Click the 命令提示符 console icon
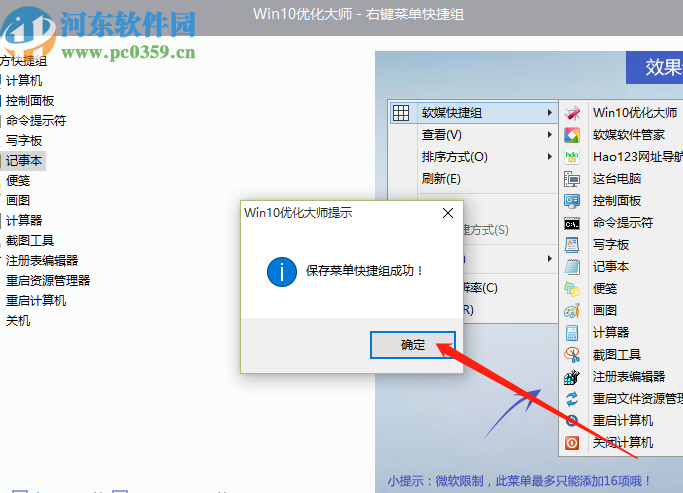 pyautogui.click(x=572, y=224)
